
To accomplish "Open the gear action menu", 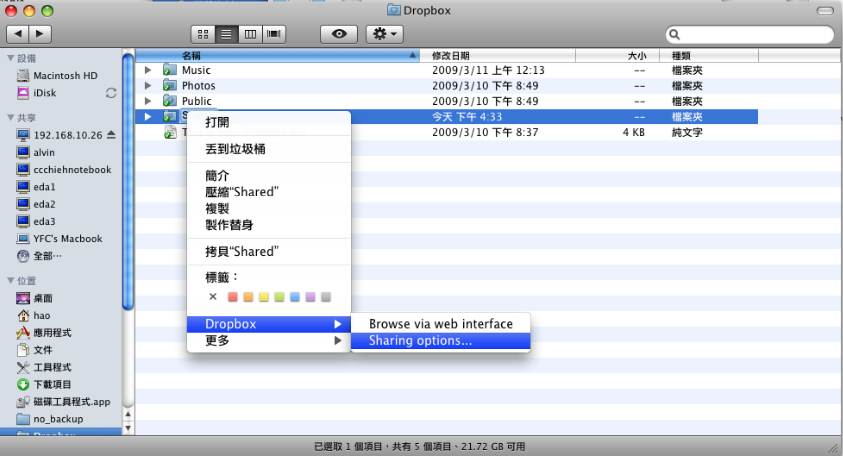I will (x=385, y=34).
